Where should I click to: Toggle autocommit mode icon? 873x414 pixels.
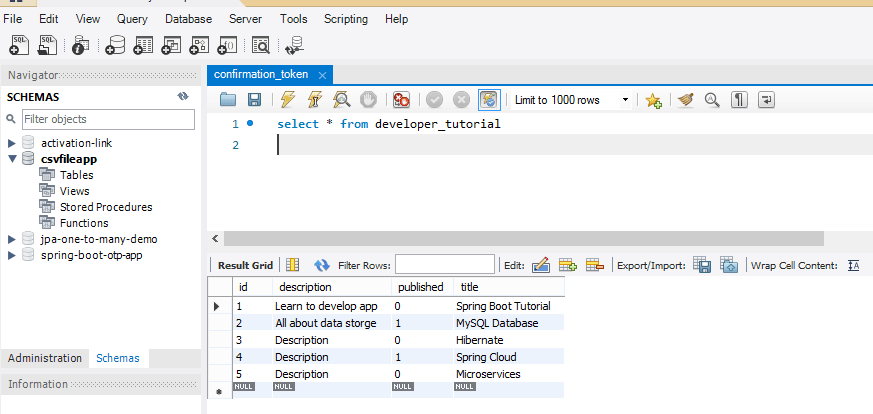(490, 100)
